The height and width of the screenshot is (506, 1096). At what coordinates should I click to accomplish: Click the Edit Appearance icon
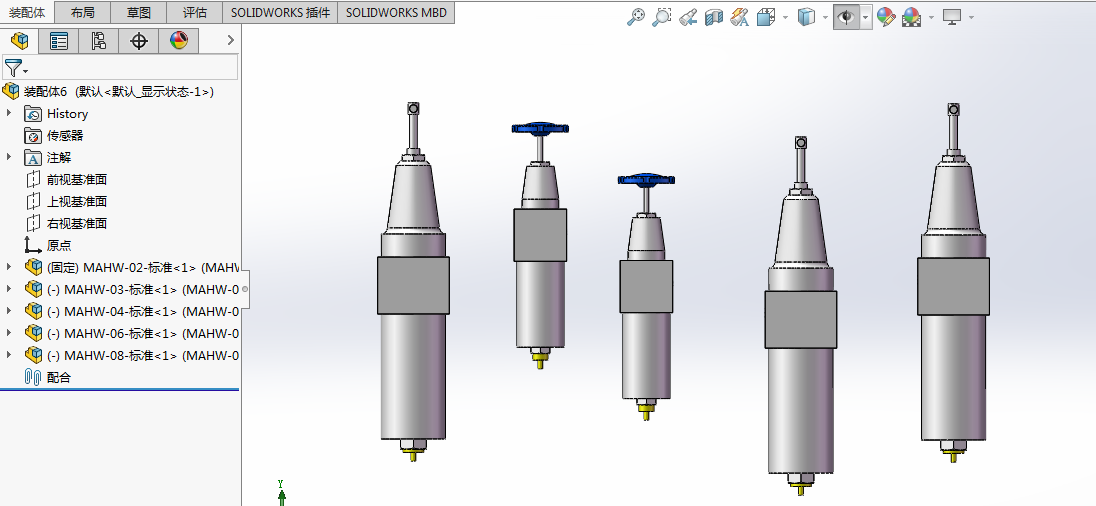click(886, 17)
